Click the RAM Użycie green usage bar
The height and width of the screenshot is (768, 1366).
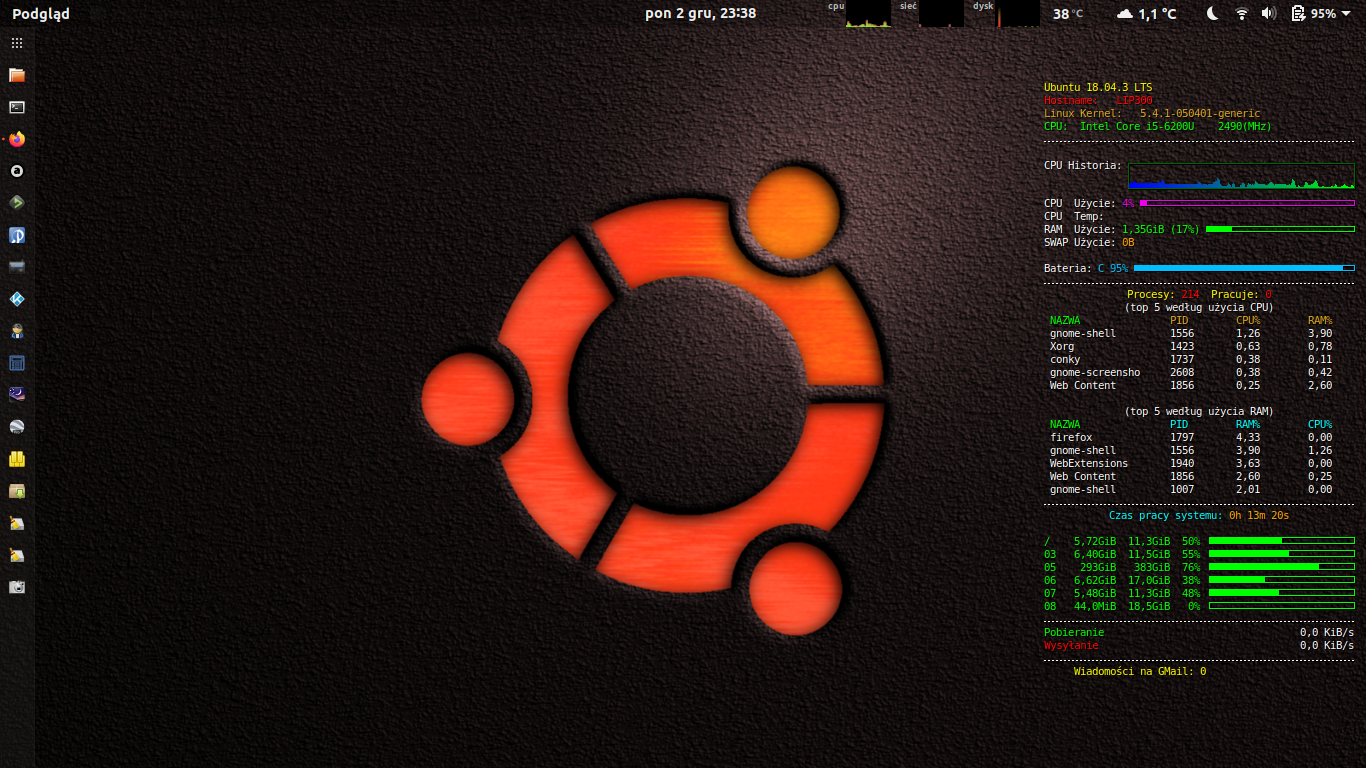coord(1280,229)
